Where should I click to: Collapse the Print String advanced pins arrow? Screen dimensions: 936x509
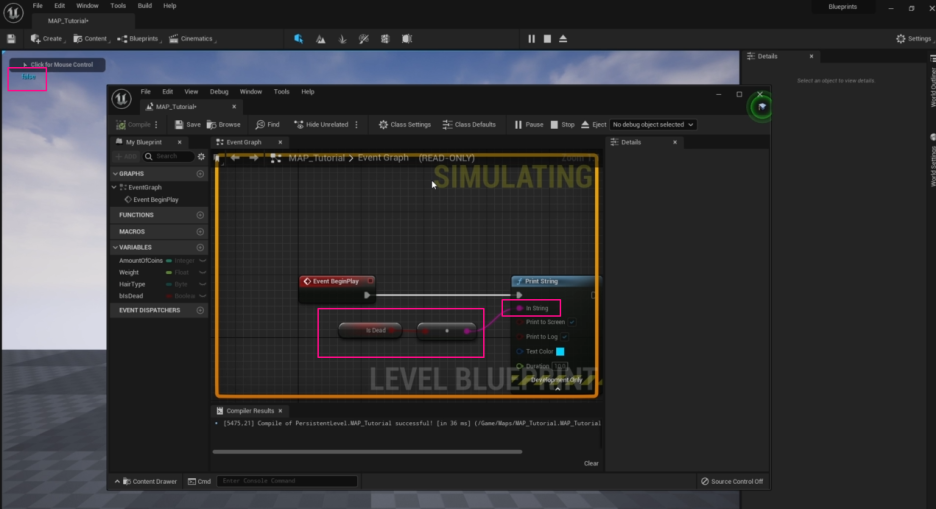(558, 388)
